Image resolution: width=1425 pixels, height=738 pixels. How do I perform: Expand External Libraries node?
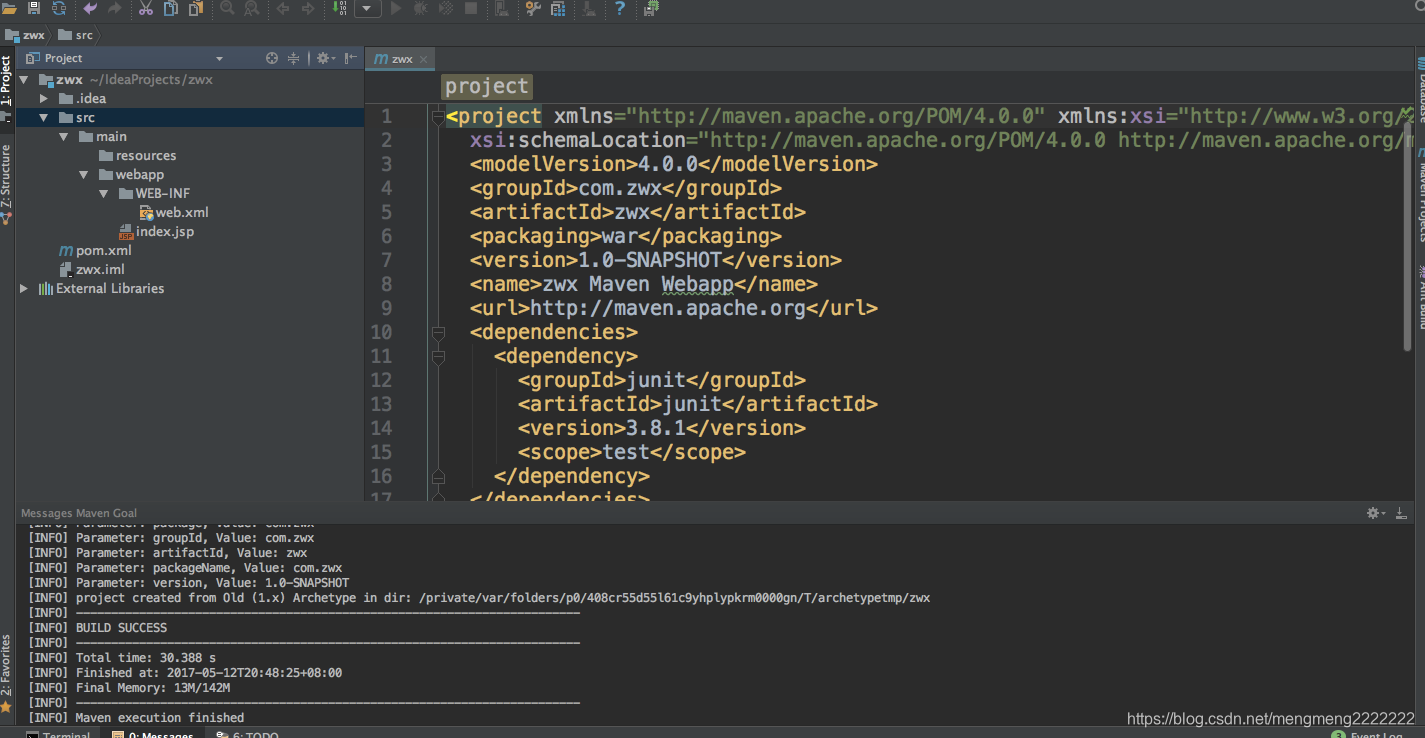coord(24,288)
